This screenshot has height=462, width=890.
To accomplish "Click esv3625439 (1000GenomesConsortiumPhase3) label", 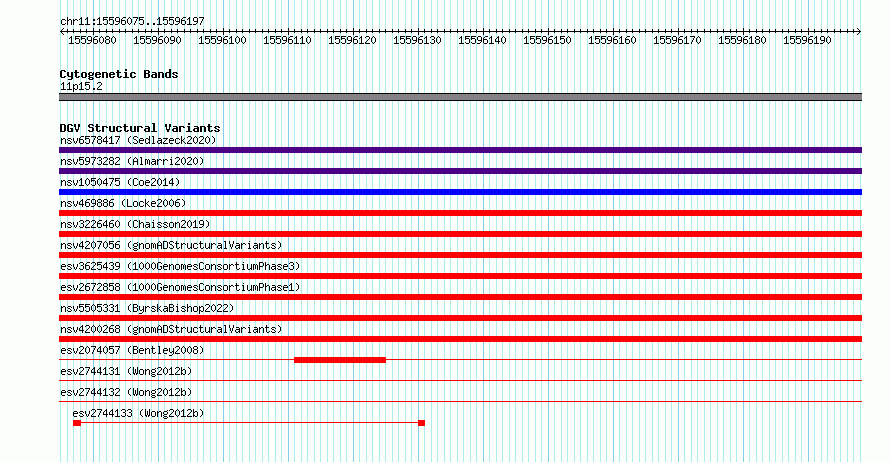I will (x=180, y=266).
